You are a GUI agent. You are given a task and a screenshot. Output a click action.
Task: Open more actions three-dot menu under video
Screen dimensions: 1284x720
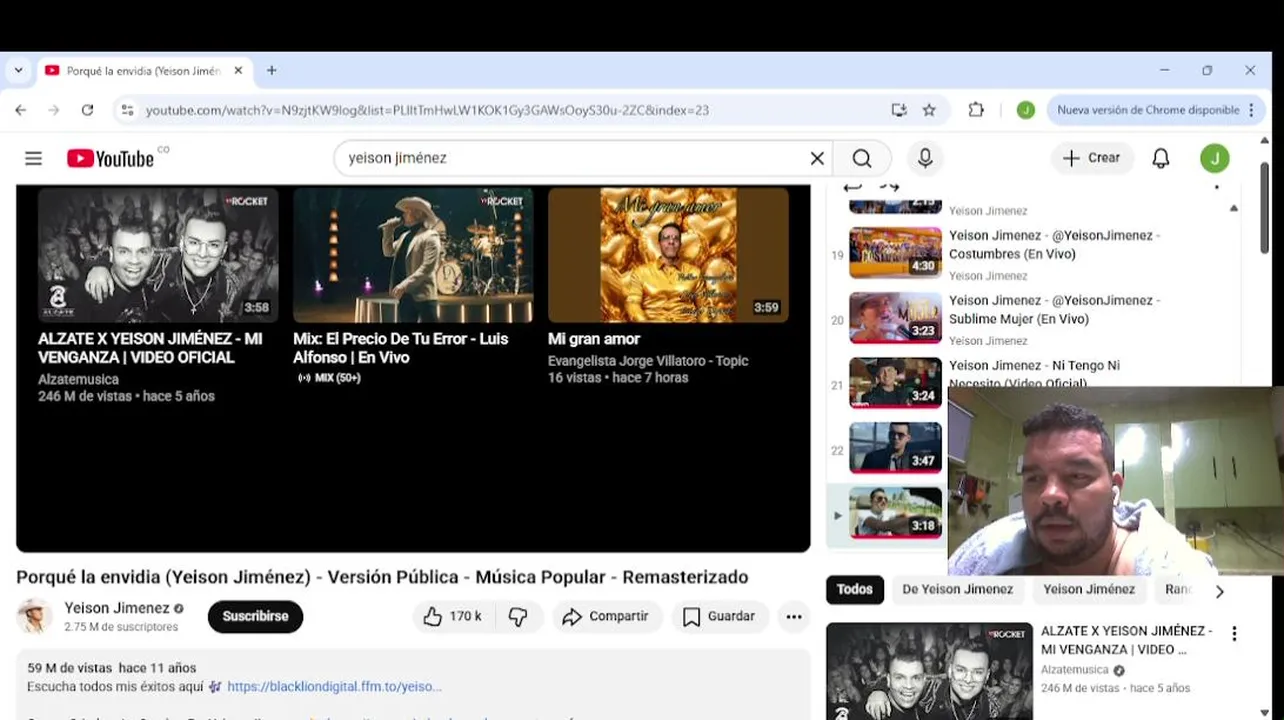(x=794, y=616)
